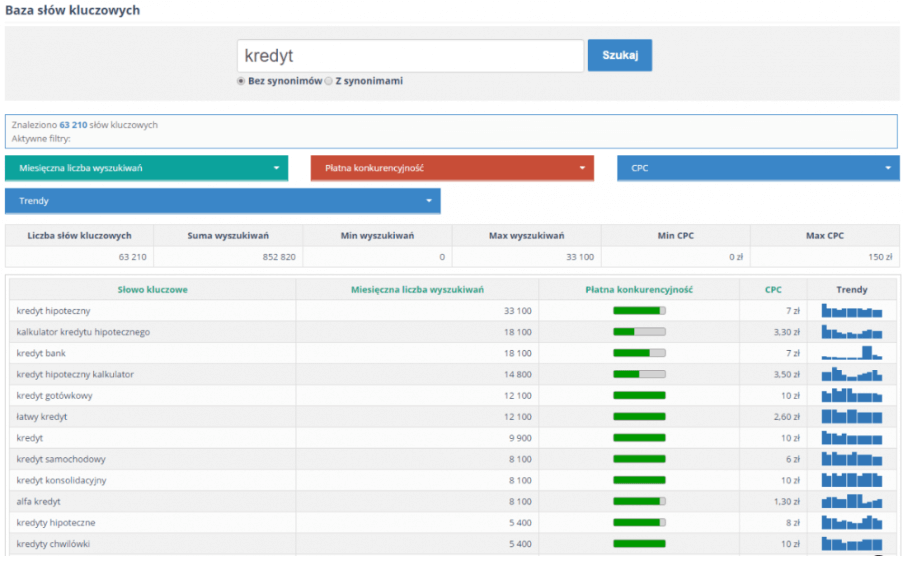Screen dimensions: 903x562
Task: Sort by the CPC column header
Action: tap(773, 290)
